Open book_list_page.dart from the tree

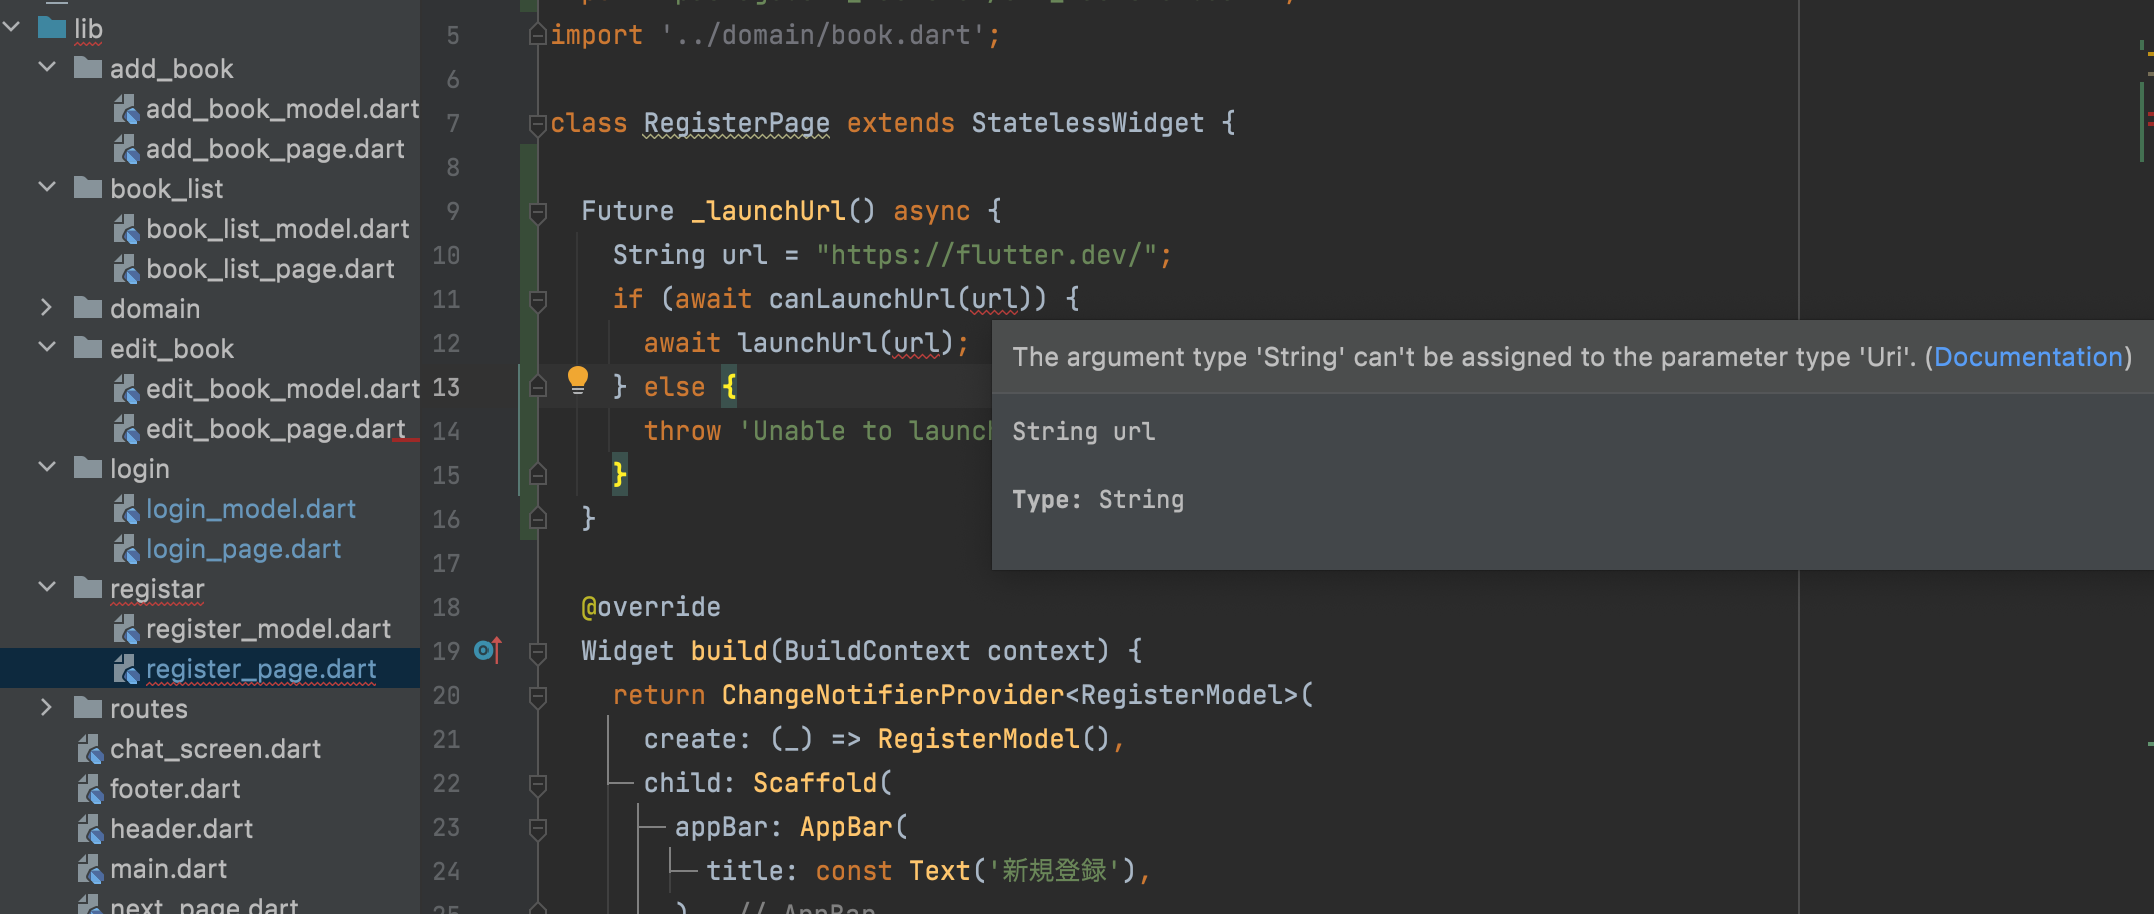270,268
